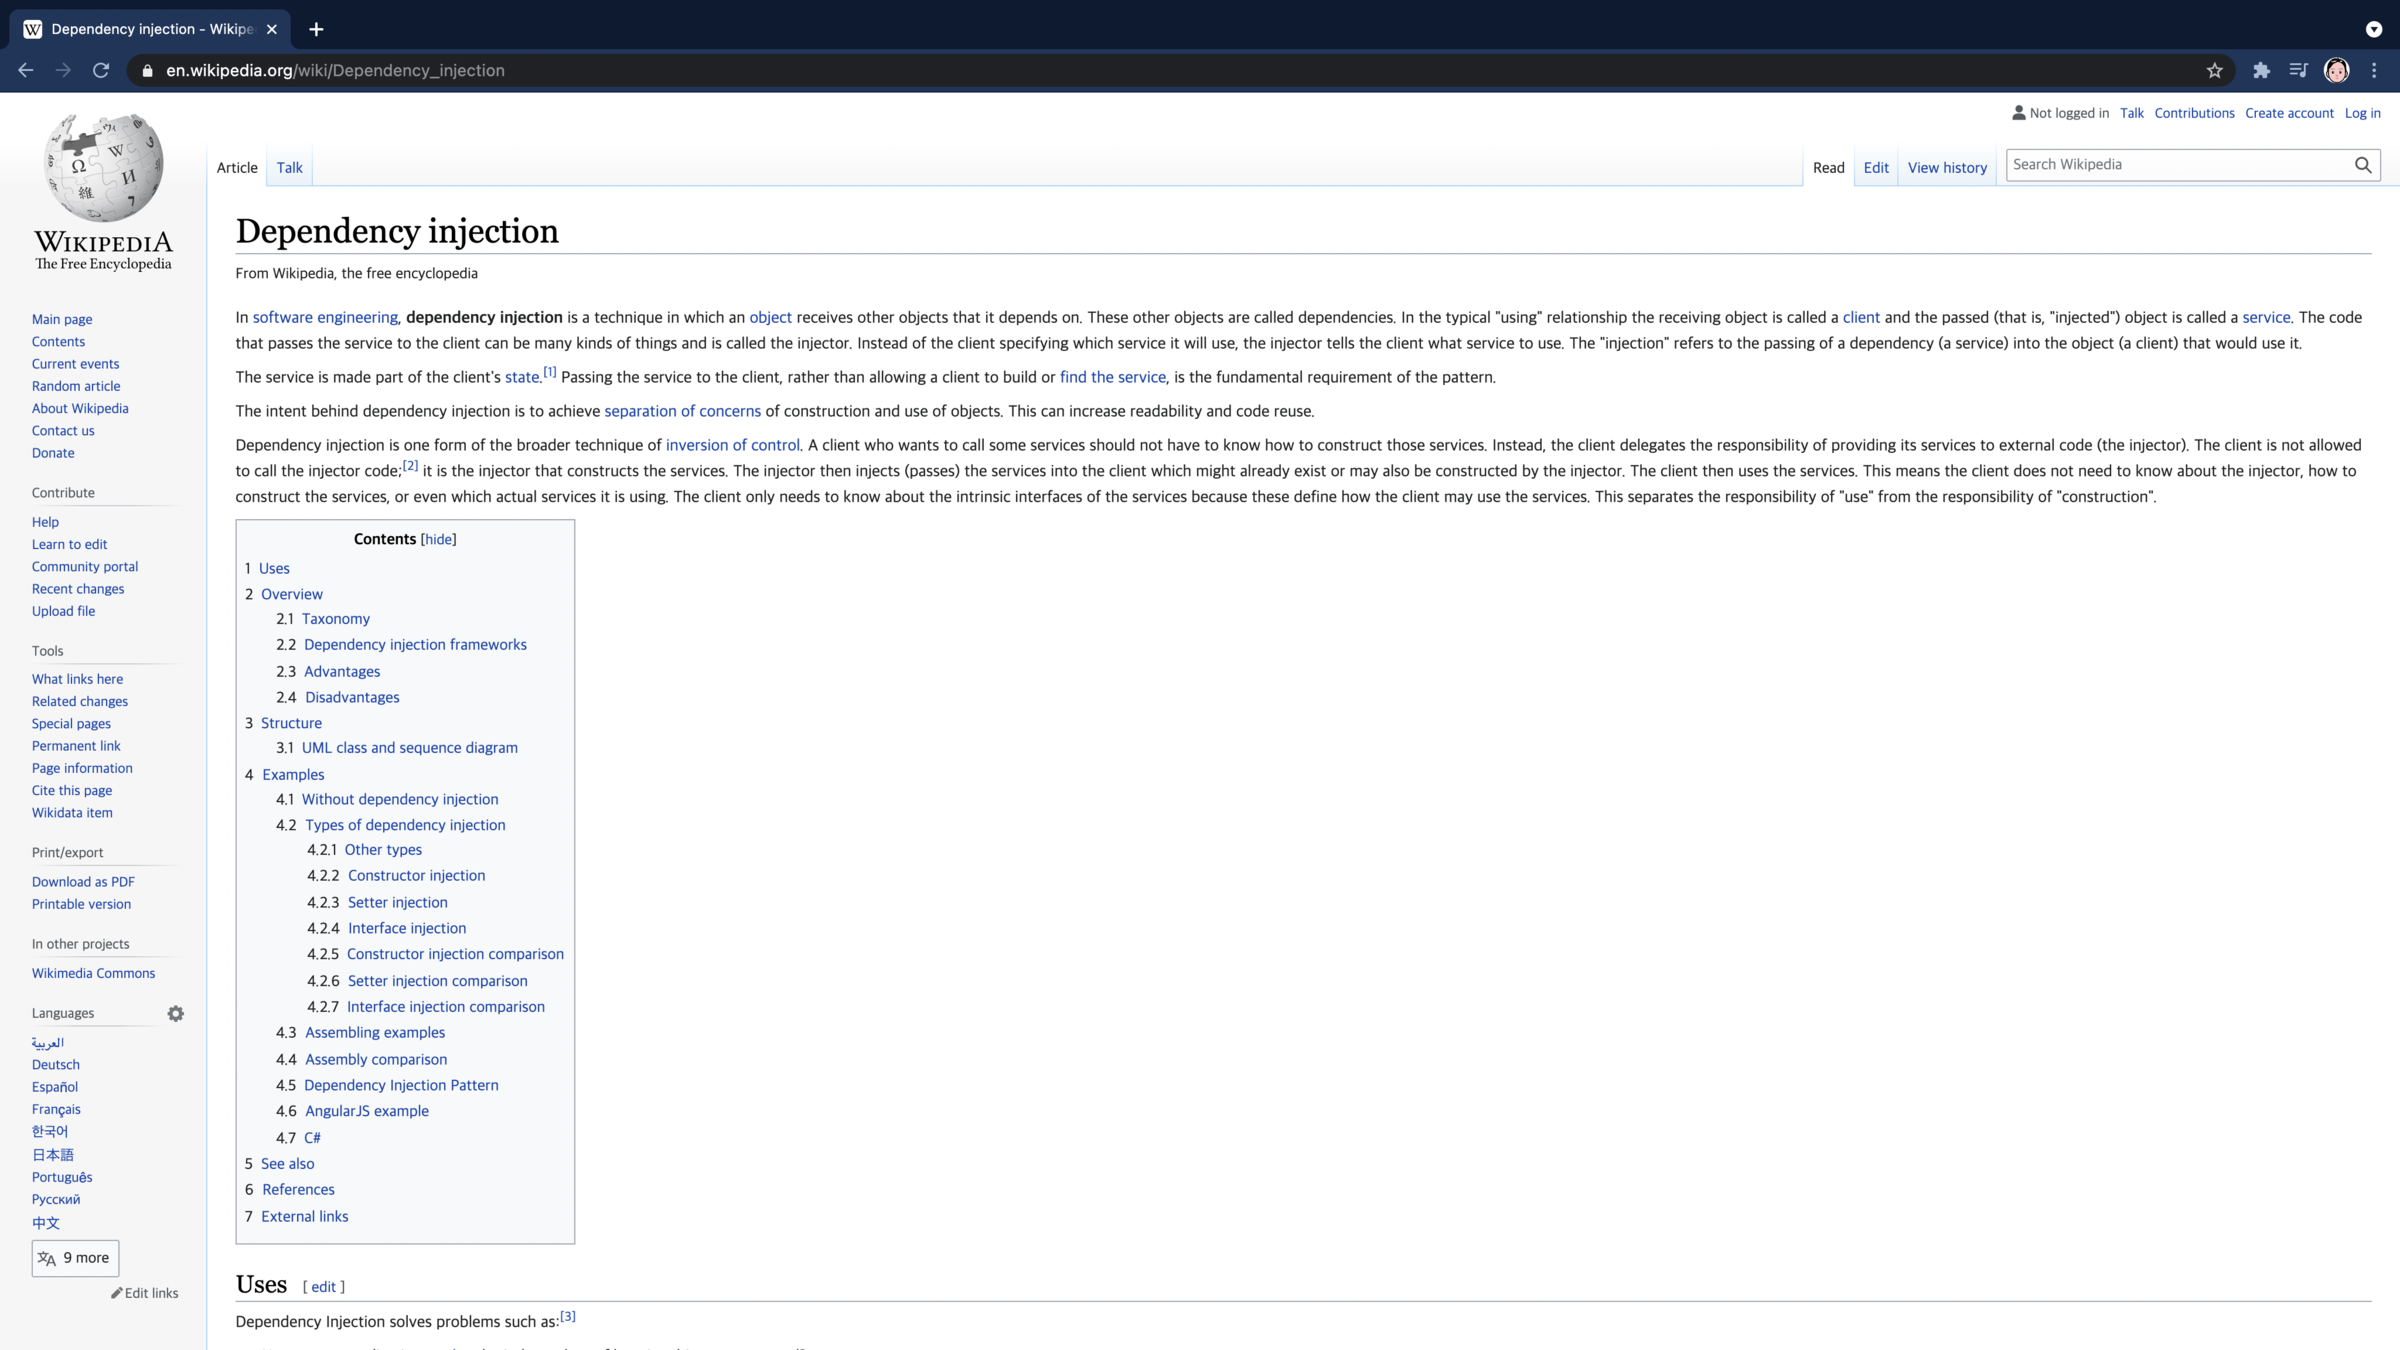Click the browser back arrow
2400x1350 pixels.
(26, 70)
